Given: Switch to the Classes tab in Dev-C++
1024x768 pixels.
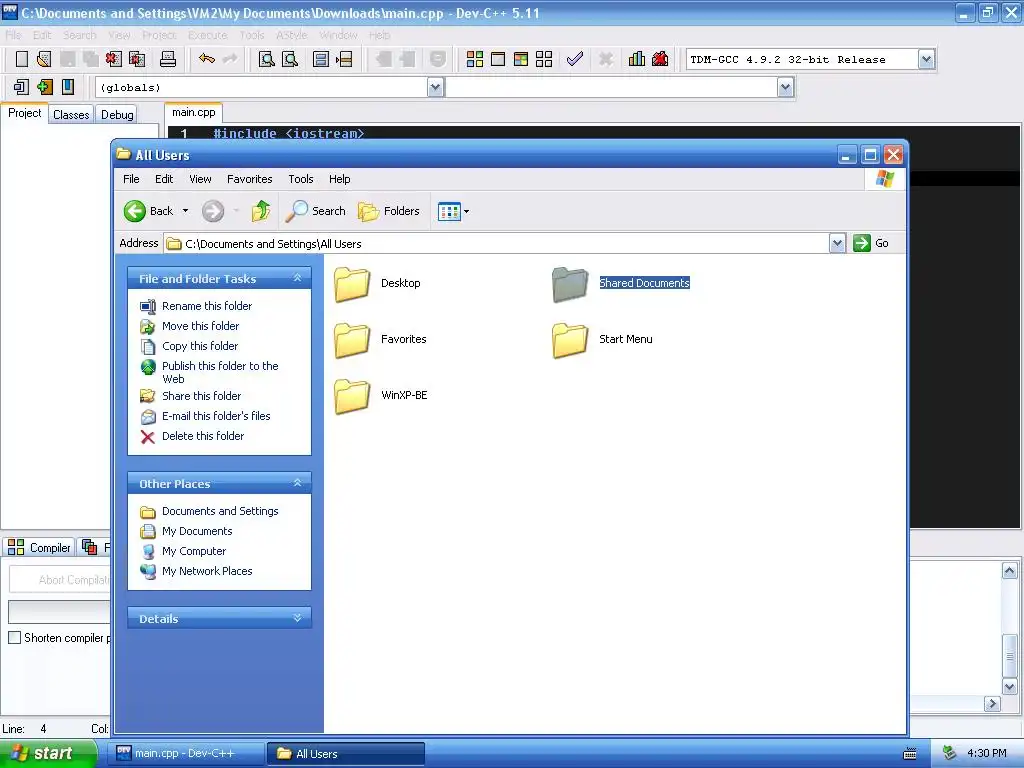Looking at the screenshot, I should tap(71, 114).
